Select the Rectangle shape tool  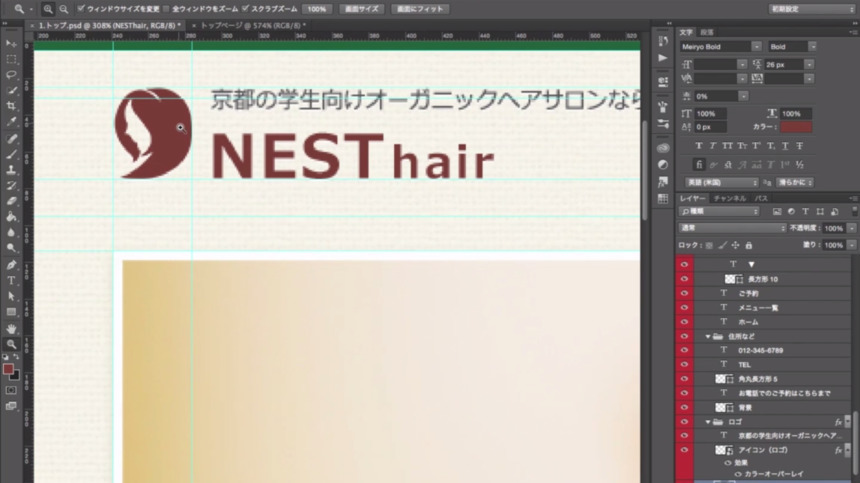[x=11, y=312]
